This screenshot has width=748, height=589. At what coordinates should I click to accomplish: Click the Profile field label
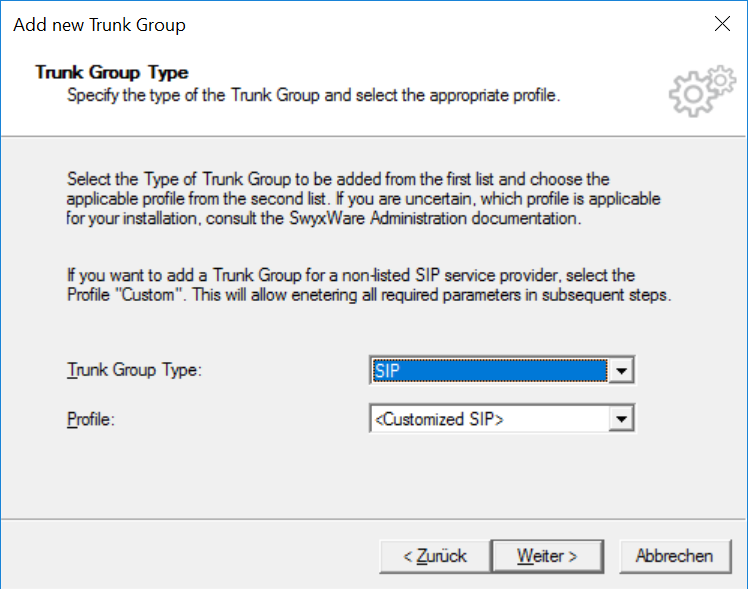point(91,419)
